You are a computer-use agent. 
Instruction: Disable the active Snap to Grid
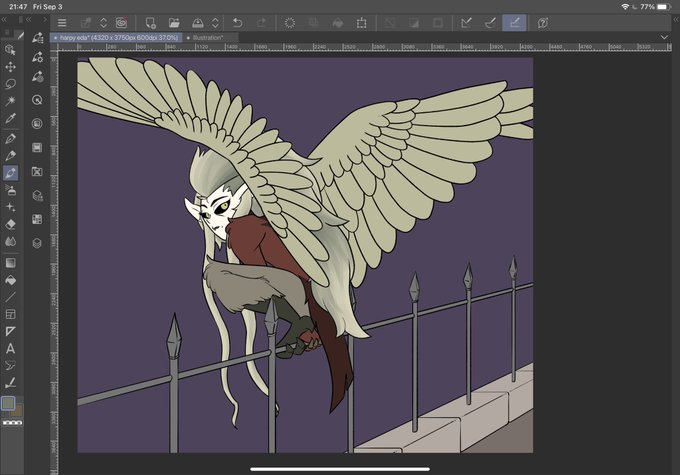click(514, 23)
